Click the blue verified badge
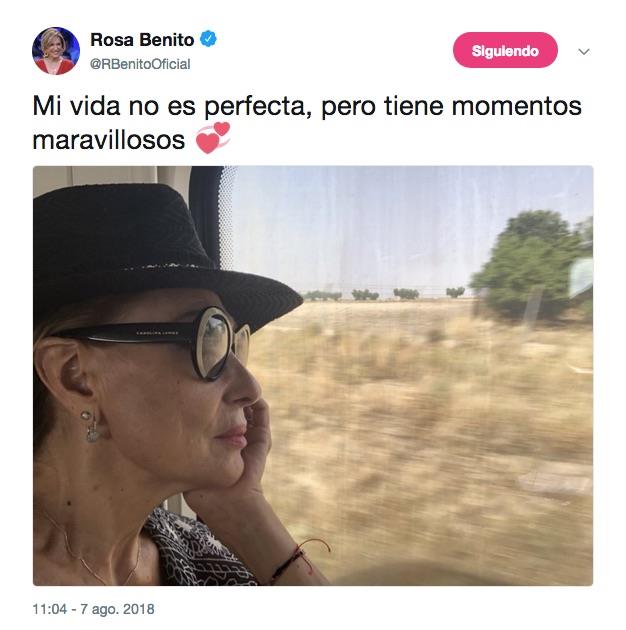This screenshot has width=626, height=630. (x=208, y=39)
